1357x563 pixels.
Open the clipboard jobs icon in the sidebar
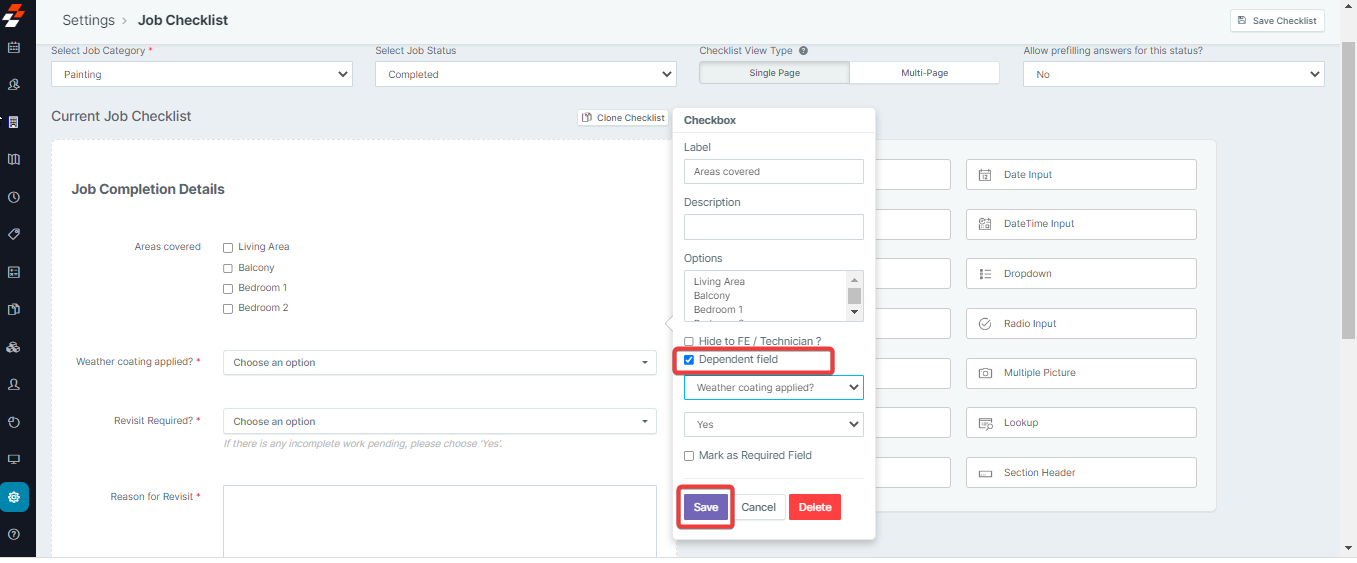point(14,122)
